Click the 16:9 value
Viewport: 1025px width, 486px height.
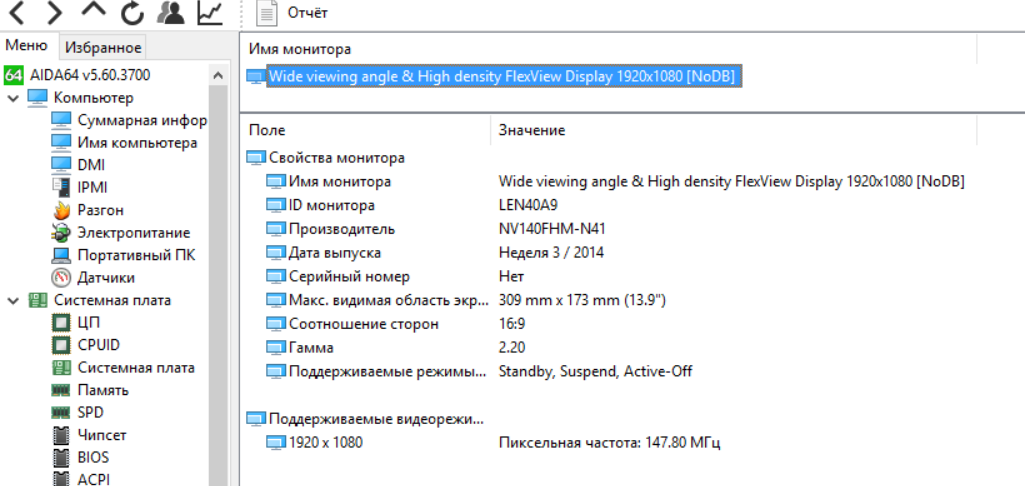click(x=511, y=324)
